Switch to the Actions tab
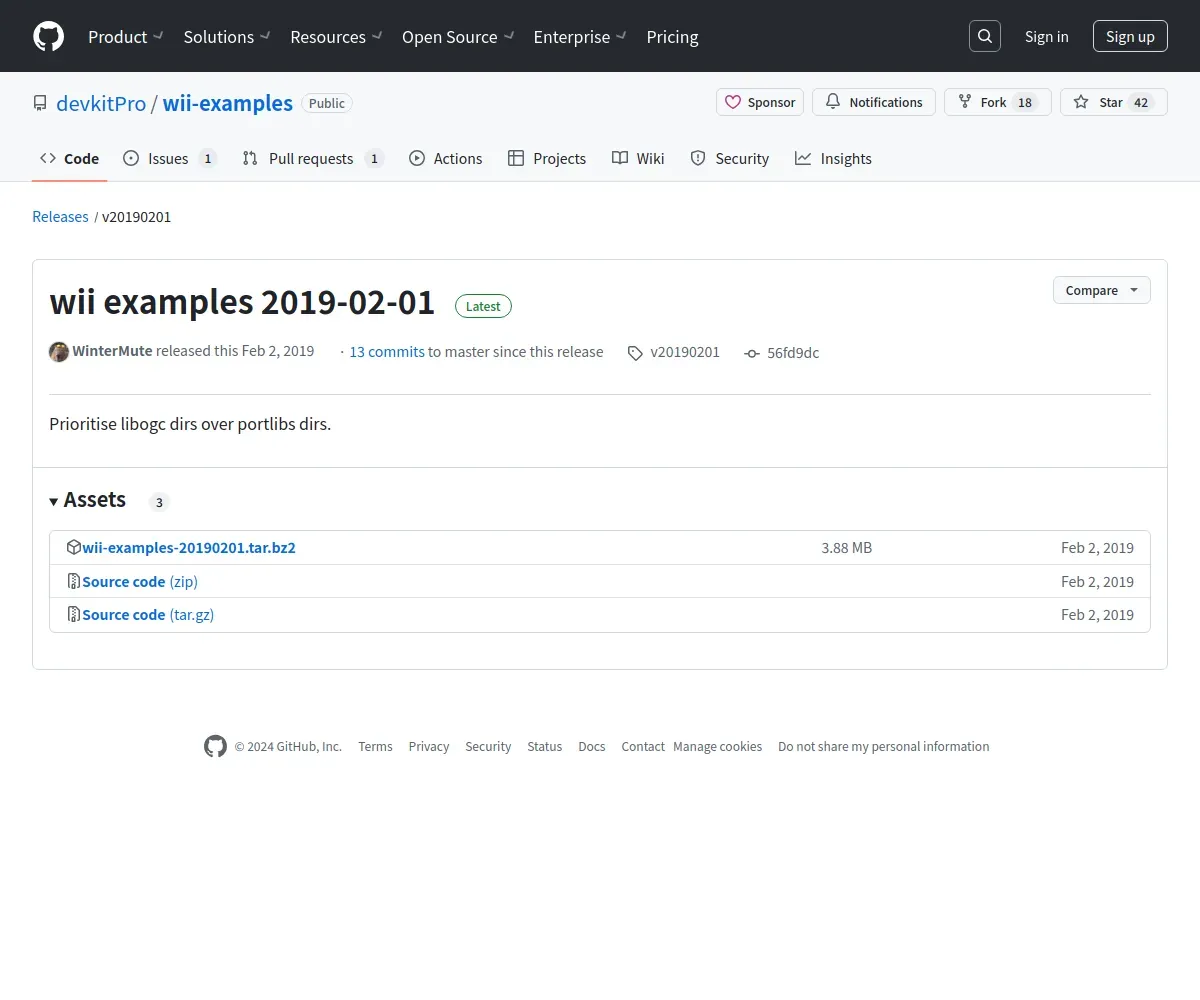This screenshot has width=1200, height=1000. [445, 158]
